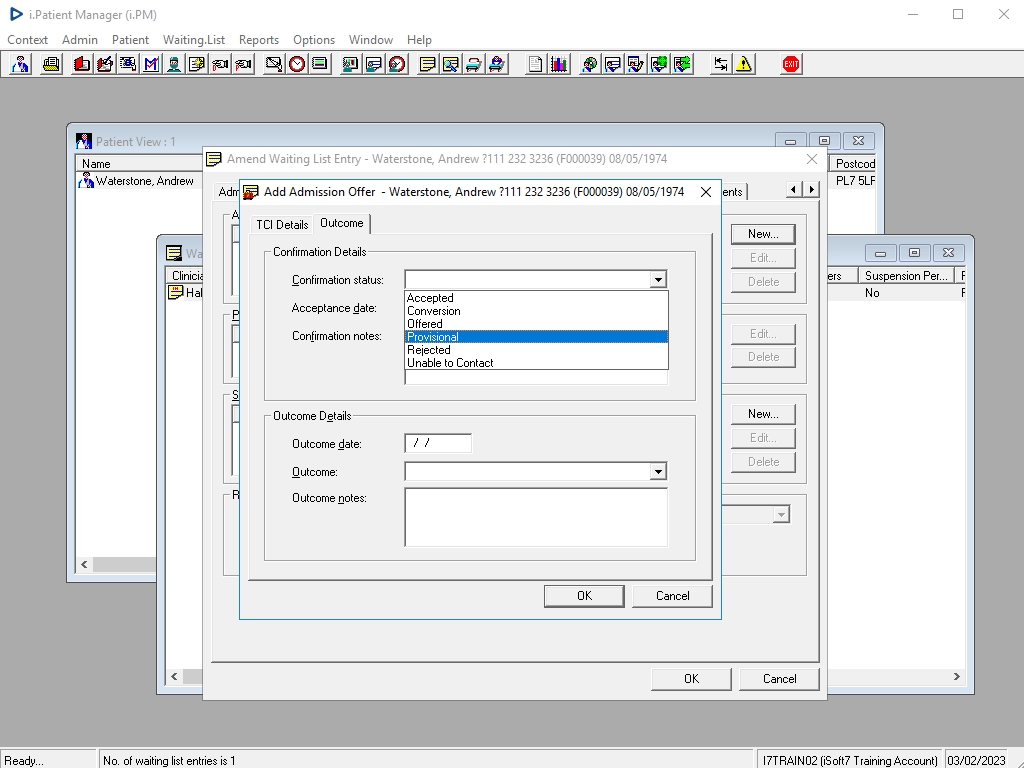This screenshot has height=768, width=1024.
Task: Open the Reports menu
Action: [259, 40]
